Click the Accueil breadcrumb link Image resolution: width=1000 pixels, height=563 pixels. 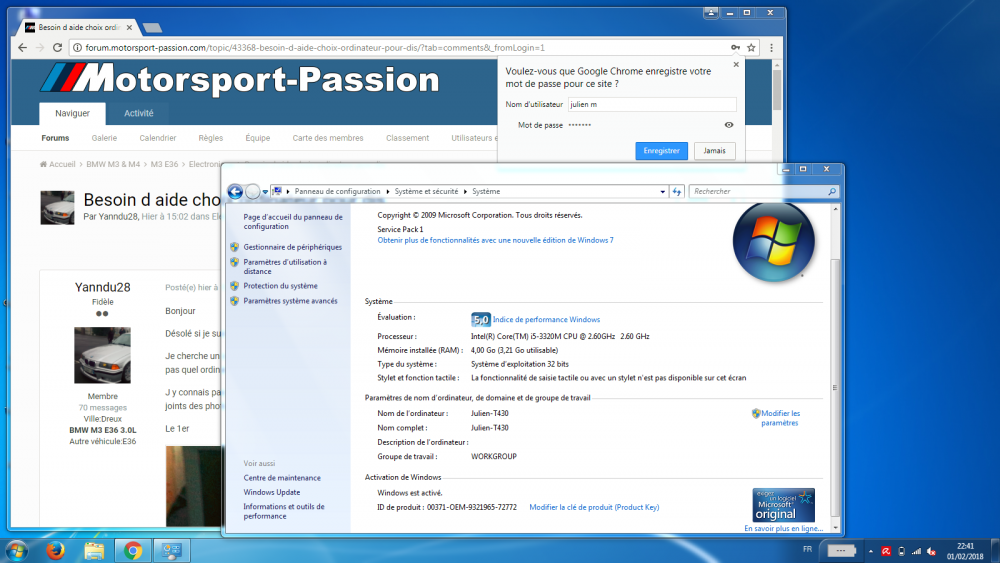pyautogui.click(x=57, y=165)
